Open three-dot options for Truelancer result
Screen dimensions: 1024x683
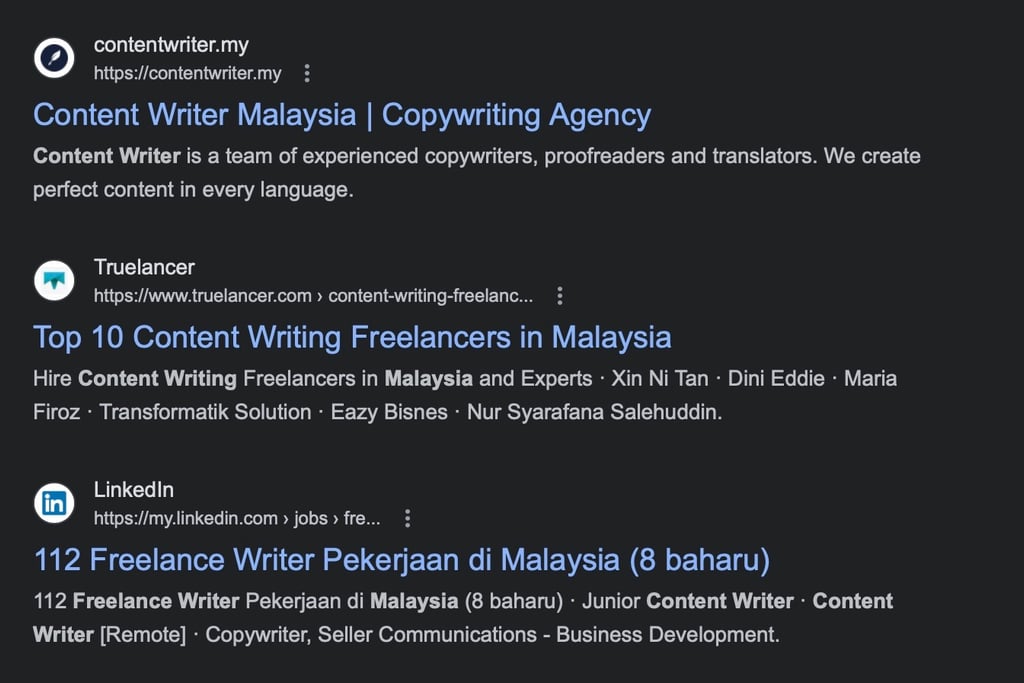point(560,296)
